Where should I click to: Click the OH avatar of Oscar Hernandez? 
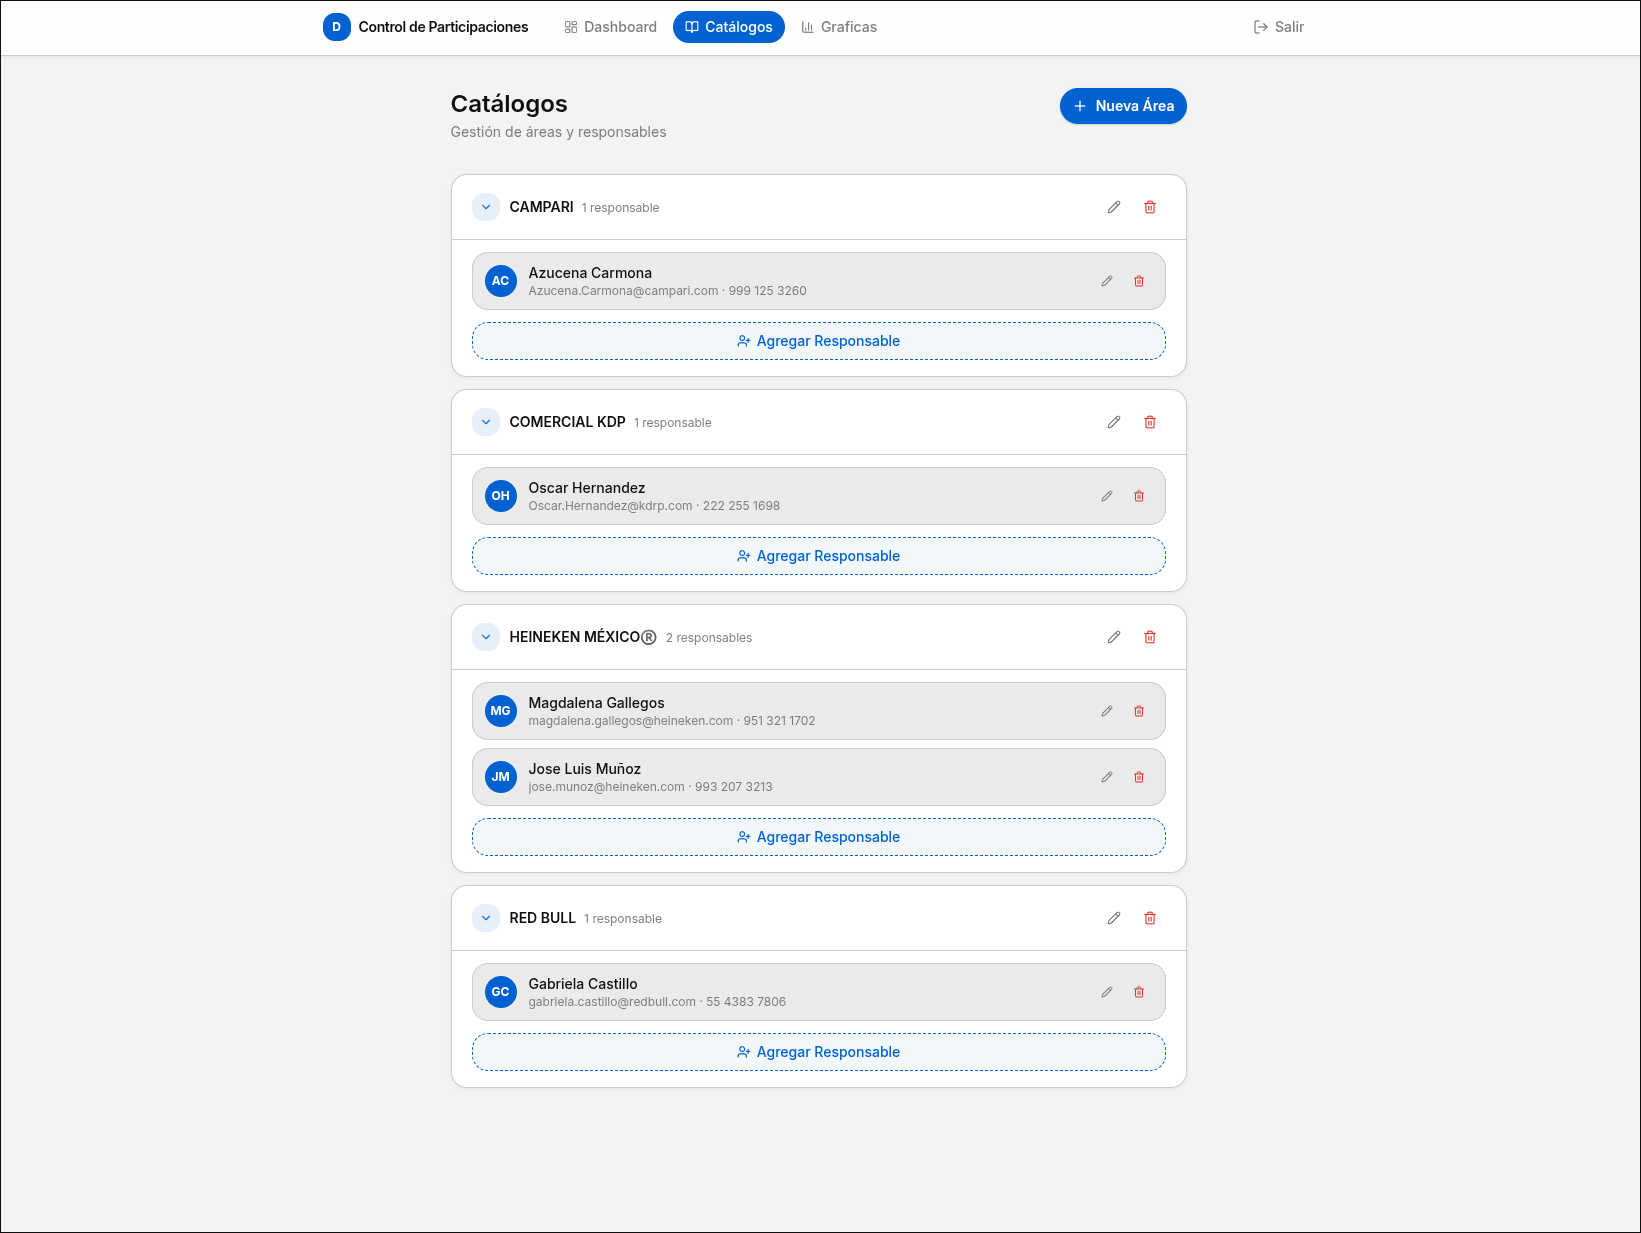click(x=501, y=496)
